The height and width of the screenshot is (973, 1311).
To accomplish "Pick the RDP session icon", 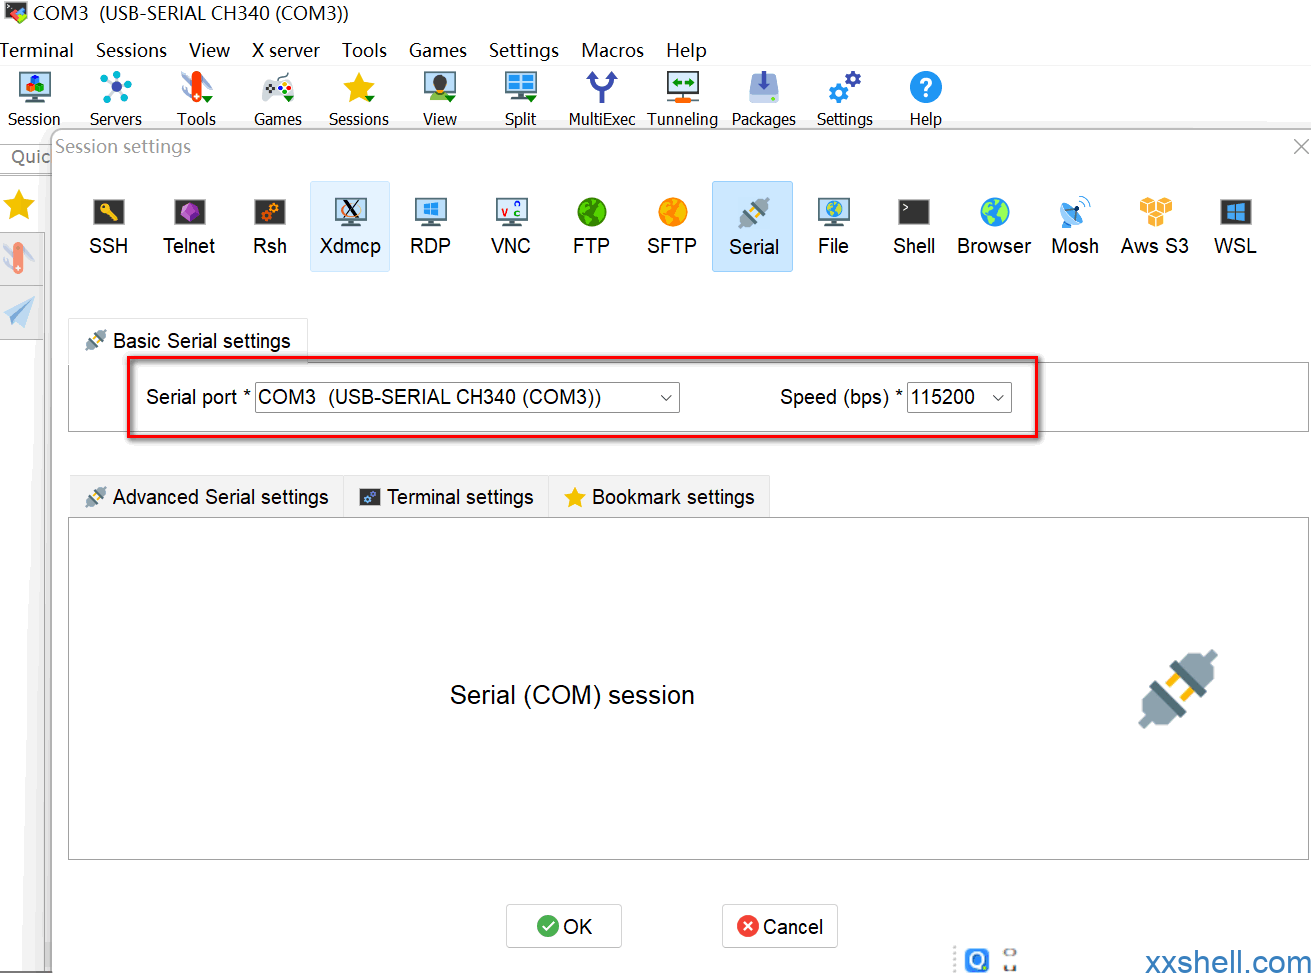I will [430, 227].
